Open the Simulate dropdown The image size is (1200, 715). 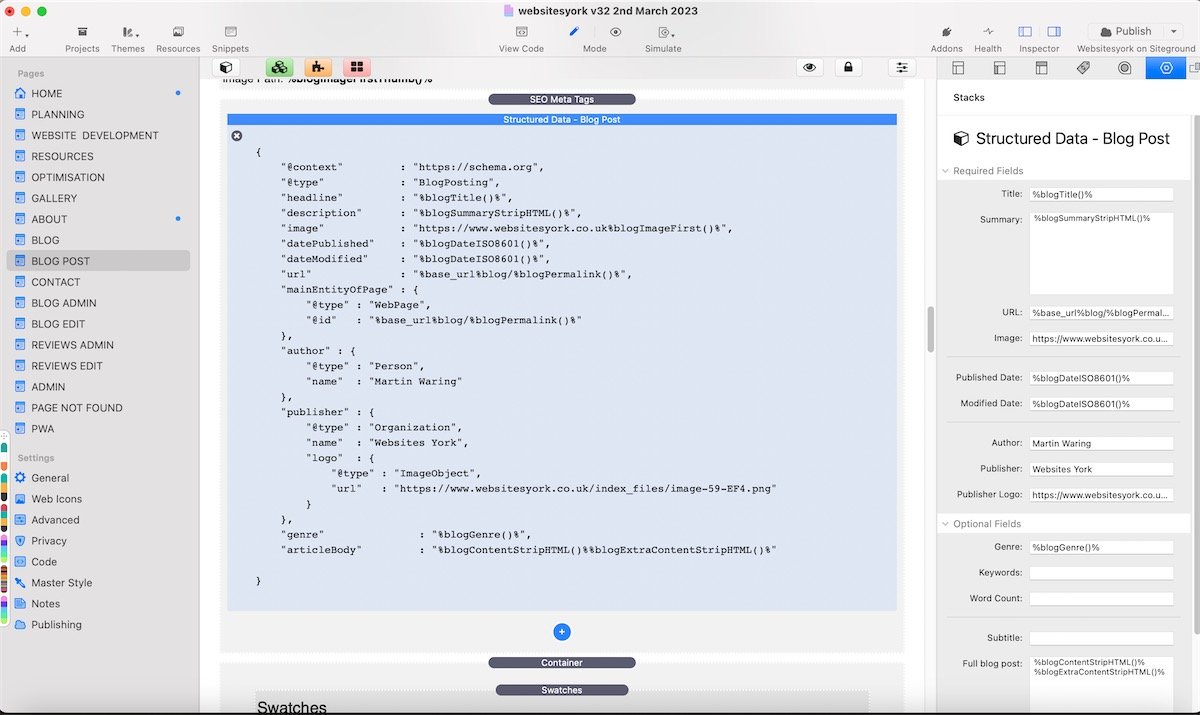663,39
